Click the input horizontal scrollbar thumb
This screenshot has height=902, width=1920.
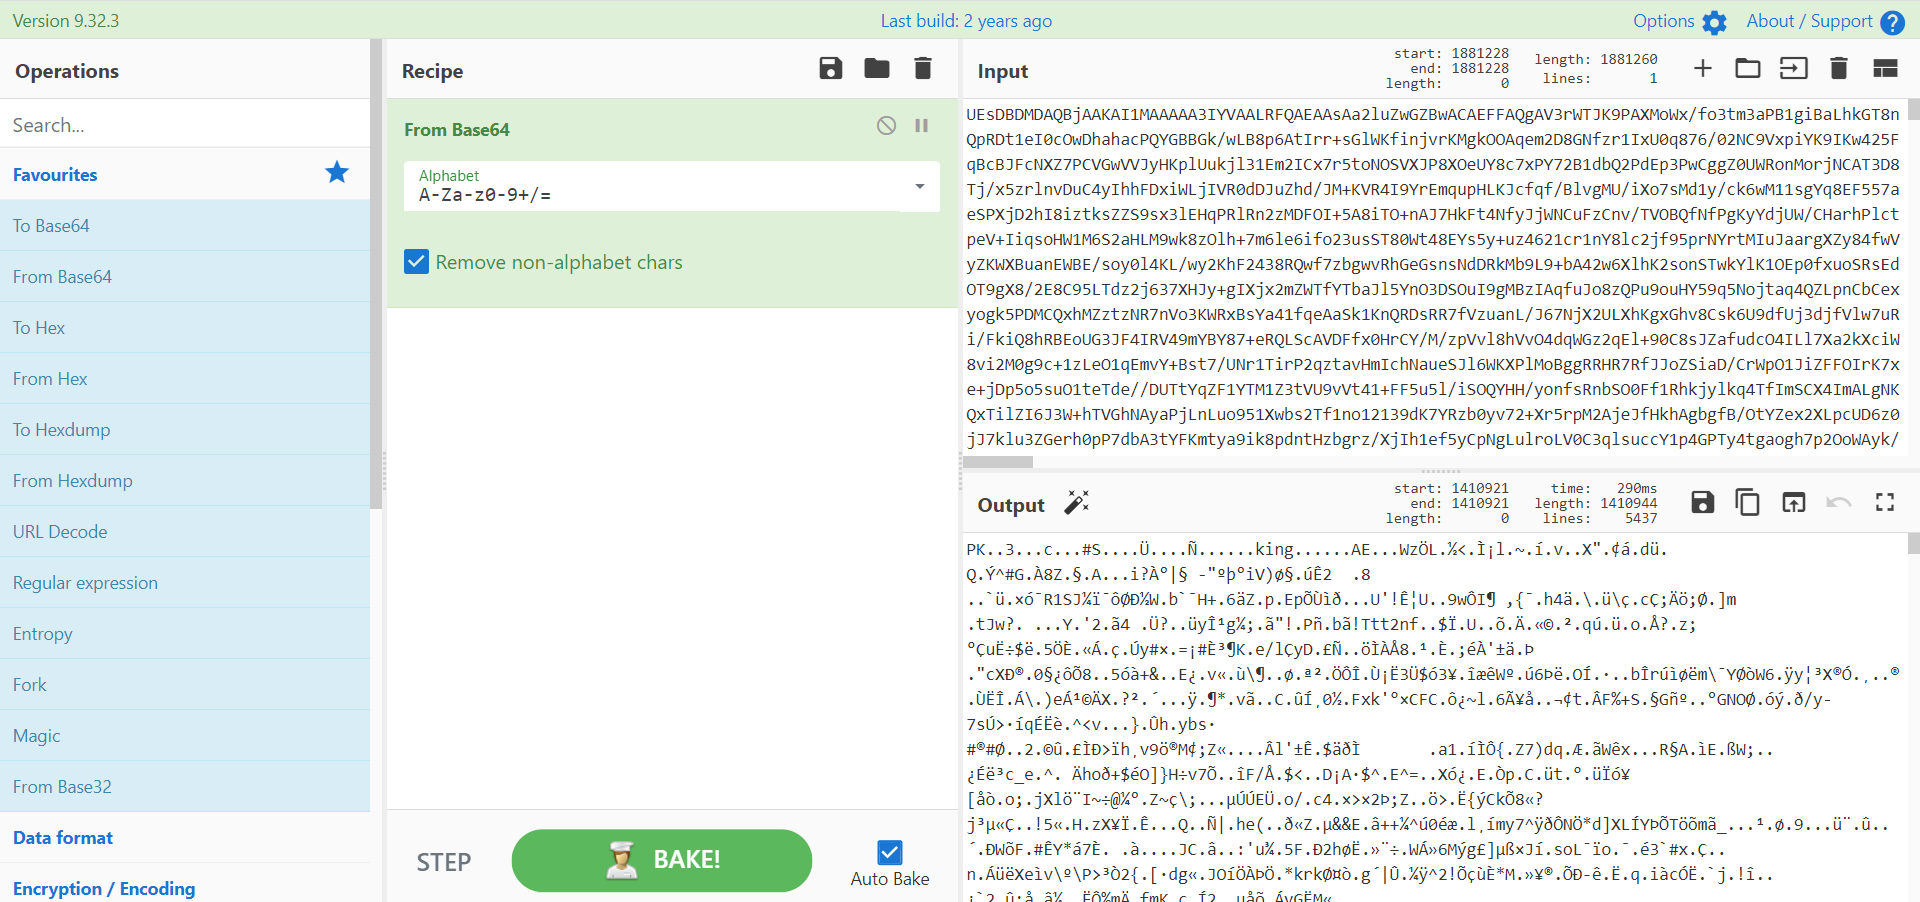tap(997, 462)
